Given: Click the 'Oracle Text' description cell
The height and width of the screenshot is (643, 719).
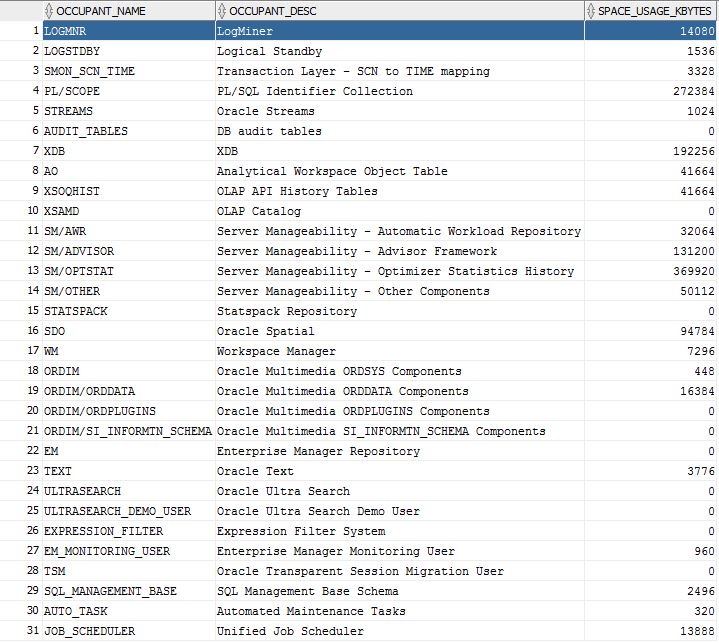Looking at the screenshot, I should pos(400,471).
